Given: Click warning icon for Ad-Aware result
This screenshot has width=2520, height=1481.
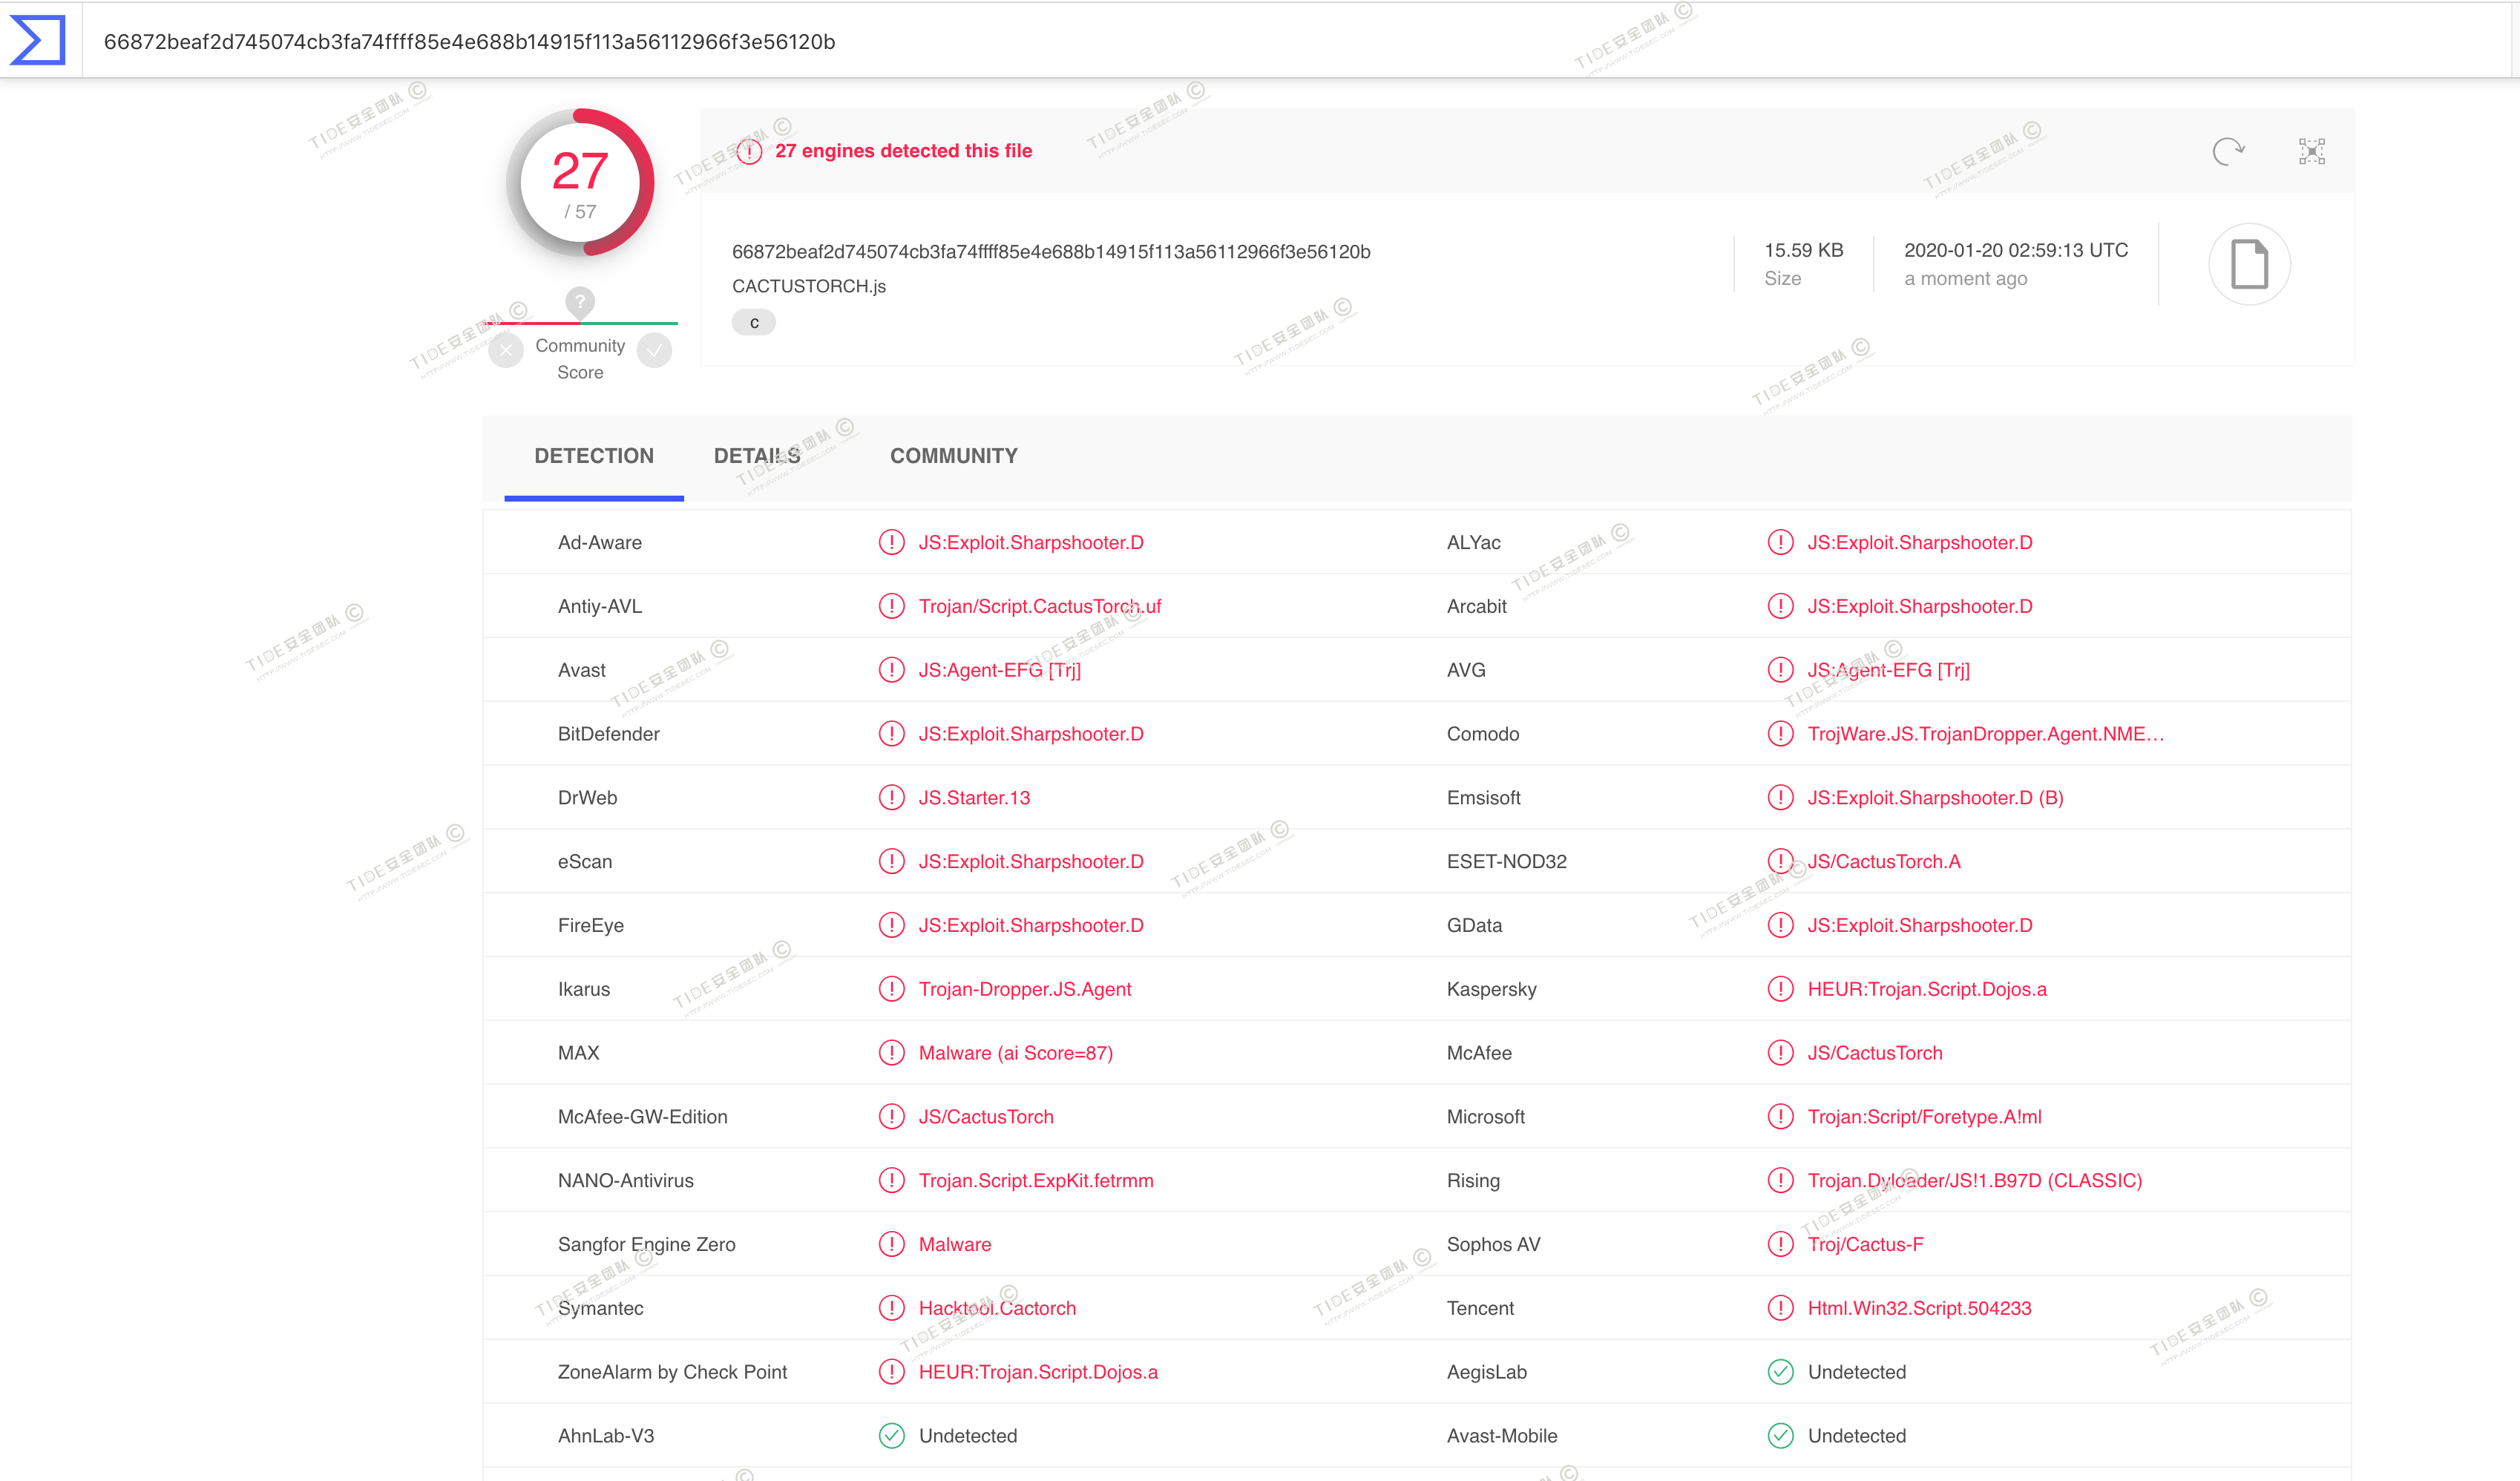Looking at the screenshot, I should coord(891,542).
